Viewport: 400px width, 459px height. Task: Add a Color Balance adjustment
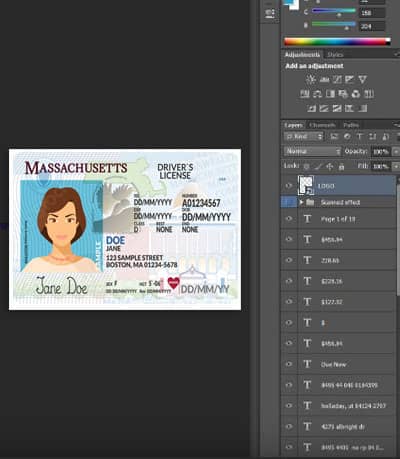pyautogui.click(x=317, y=94)
